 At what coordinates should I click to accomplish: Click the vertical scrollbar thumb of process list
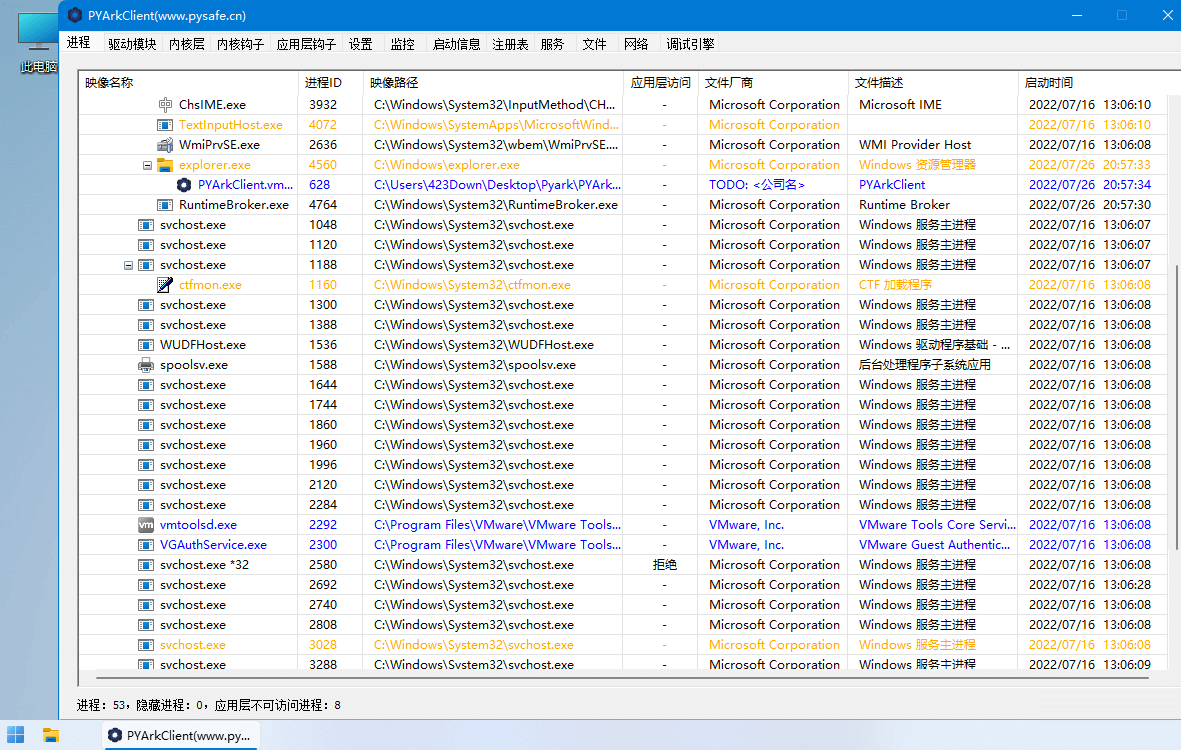(x=1176, y=407)
